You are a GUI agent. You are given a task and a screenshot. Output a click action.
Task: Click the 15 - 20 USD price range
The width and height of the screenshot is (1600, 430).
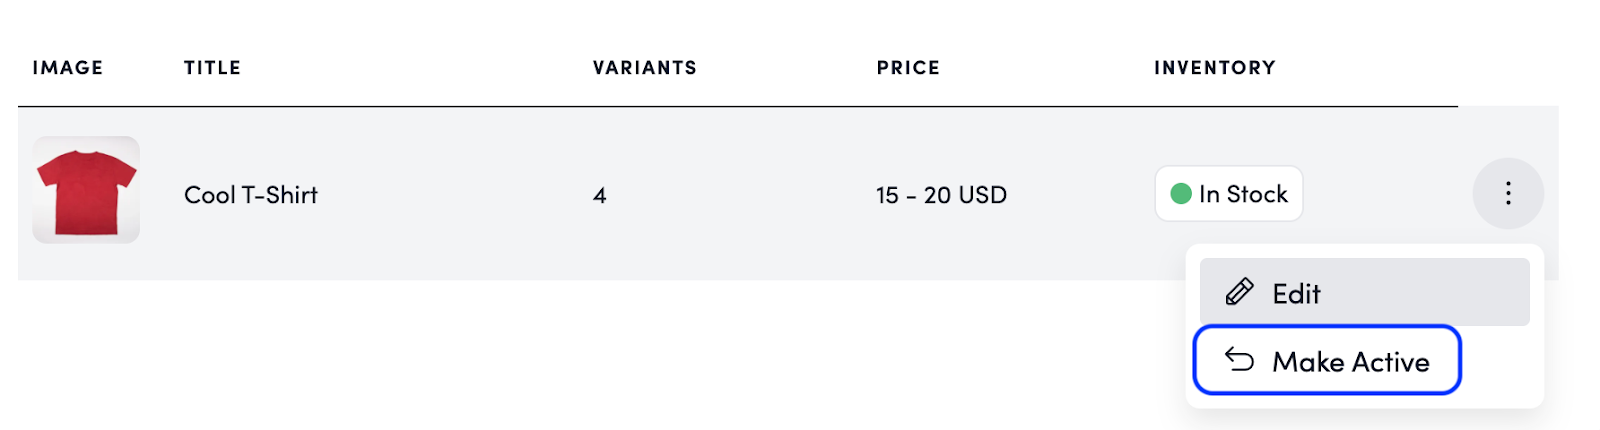point(941,195)
